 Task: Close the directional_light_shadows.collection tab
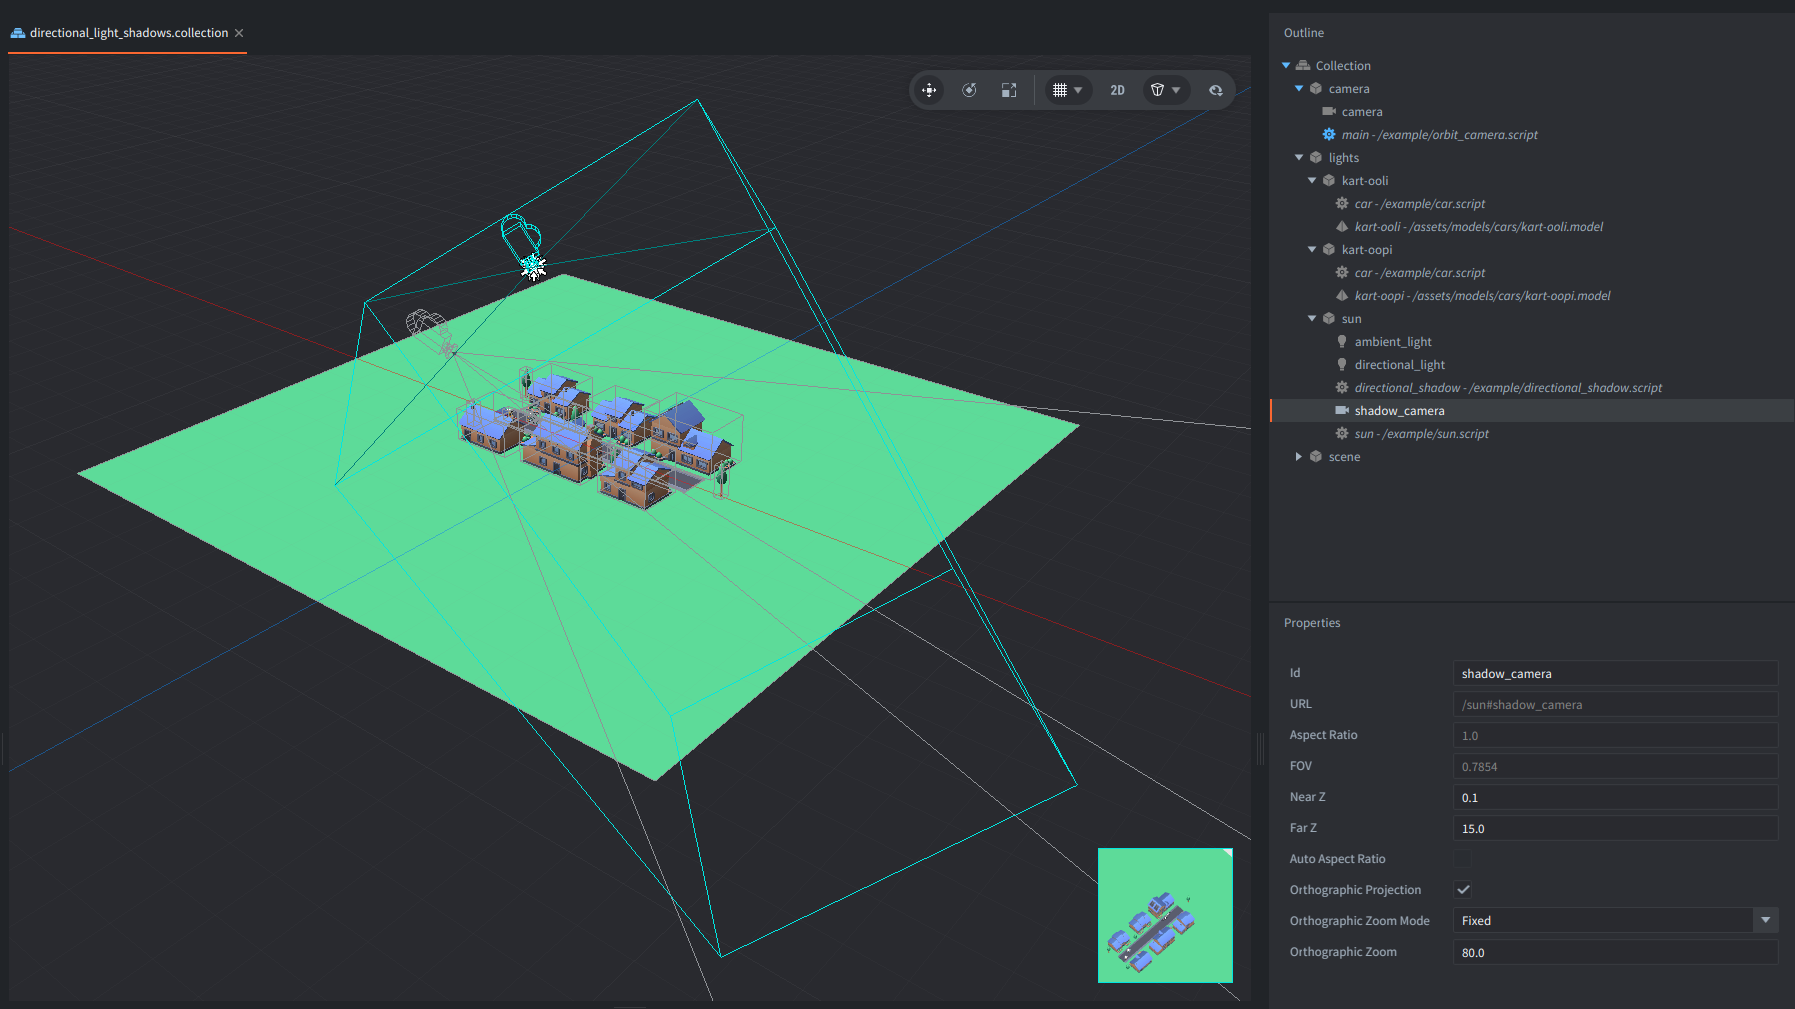click(x=239, y=33)
